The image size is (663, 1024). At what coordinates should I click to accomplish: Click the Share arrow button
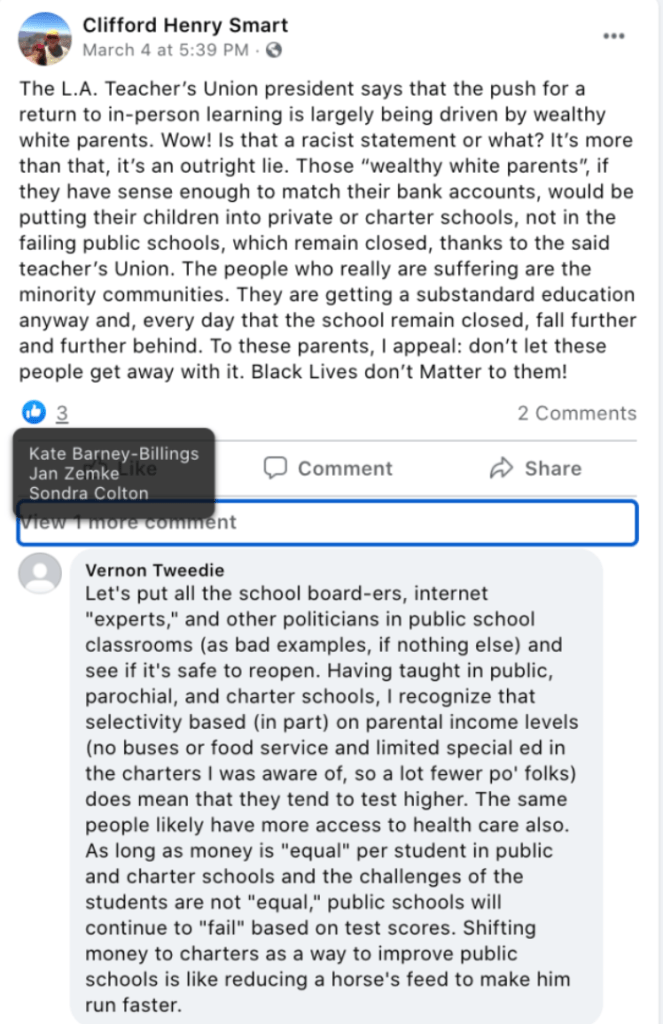tap(535, 468)
